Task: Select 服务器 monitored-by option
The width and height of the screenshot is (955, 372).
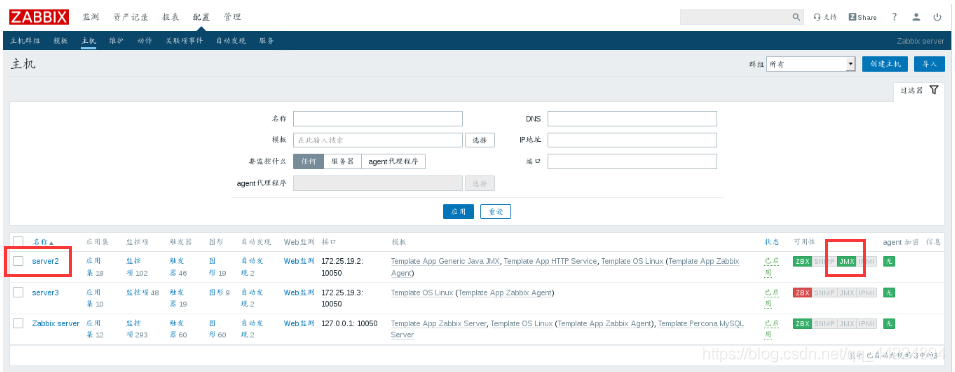Action: [x=342, y=161]
